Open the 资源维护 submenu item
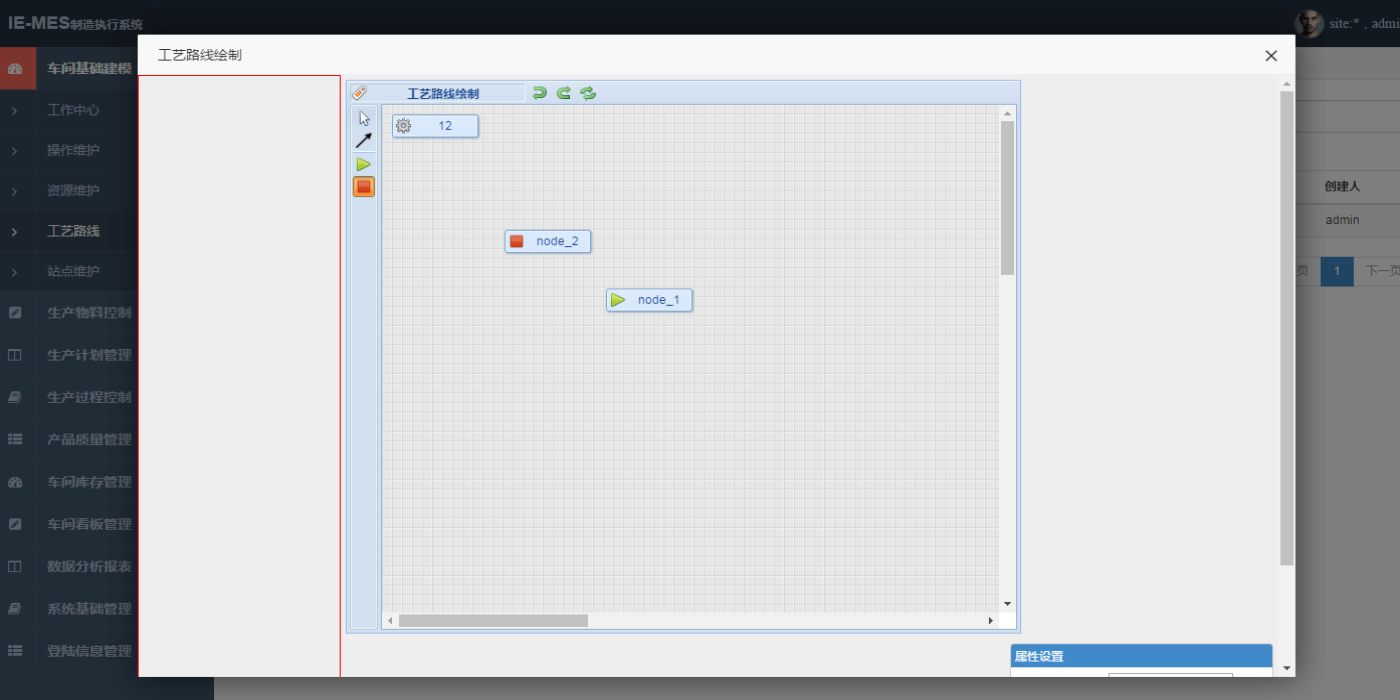Image resolution: width=1400 pixels, height=700 pixels. coord(73,191)
